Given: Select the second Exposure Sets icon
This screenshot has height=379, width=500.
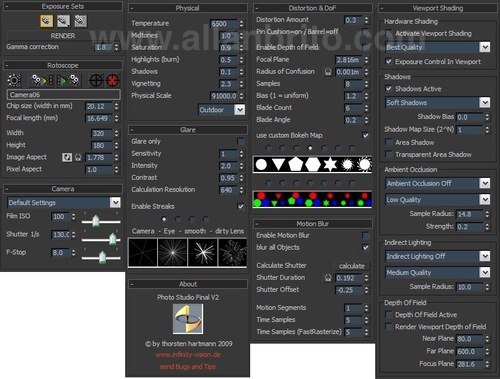Looking at the screenshot, I should 63,21.
